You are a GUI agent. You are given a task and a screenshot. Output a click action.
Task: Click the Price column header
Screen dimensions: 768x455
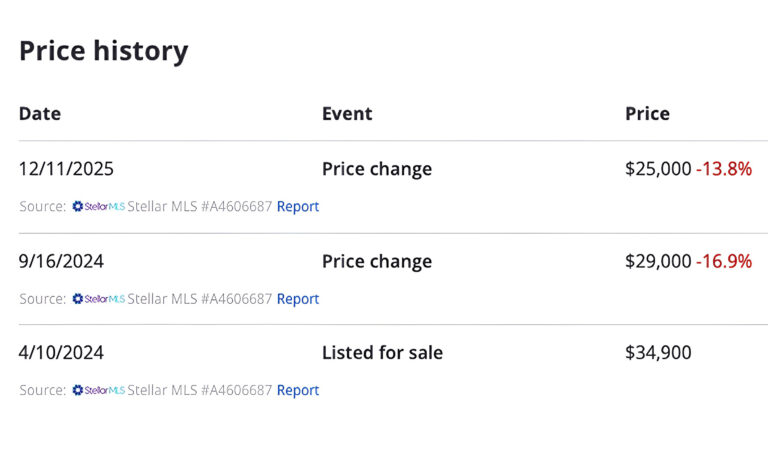pyautogui.click(x=647, y=114)
